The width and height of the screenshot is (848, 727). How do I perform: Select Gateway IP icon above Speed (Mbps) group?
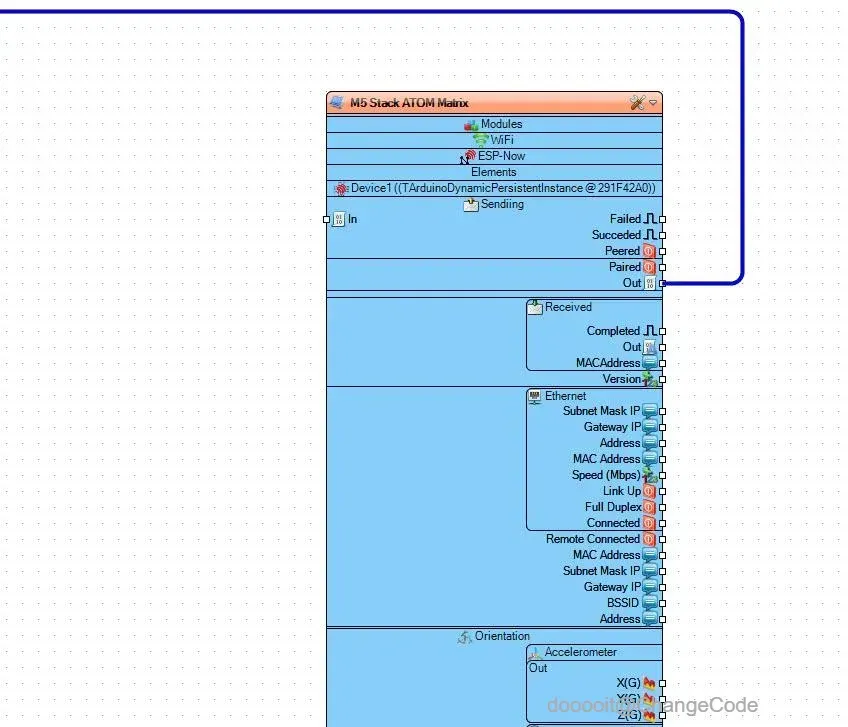click(x=650, y=427)
